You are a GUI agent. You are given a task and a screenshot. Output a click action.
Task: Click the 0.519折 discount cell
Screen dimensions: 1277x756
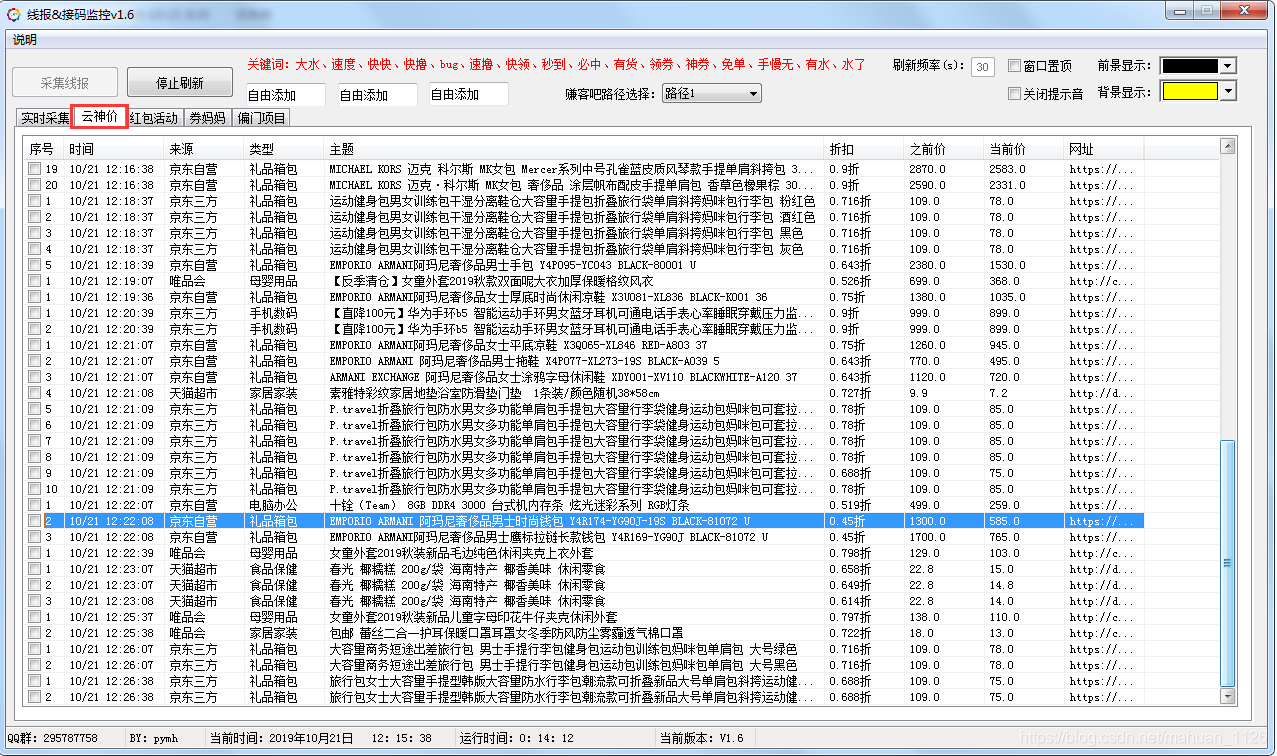pos(850,505)
